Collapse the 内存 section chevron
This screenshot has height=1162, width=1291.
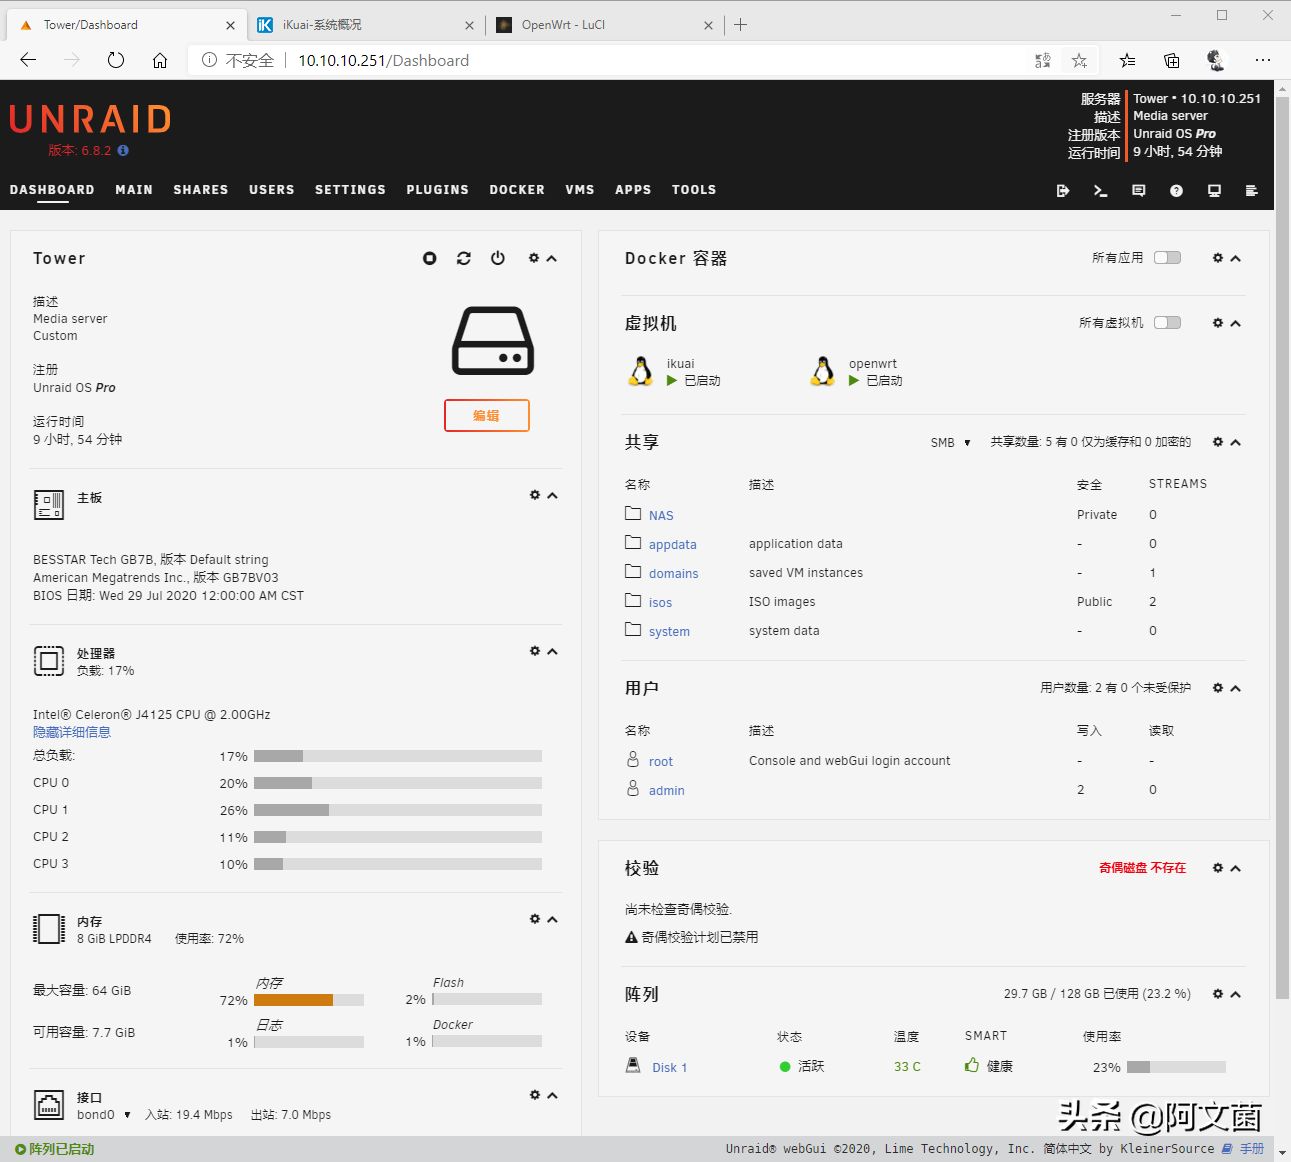(x=553, y=919)
